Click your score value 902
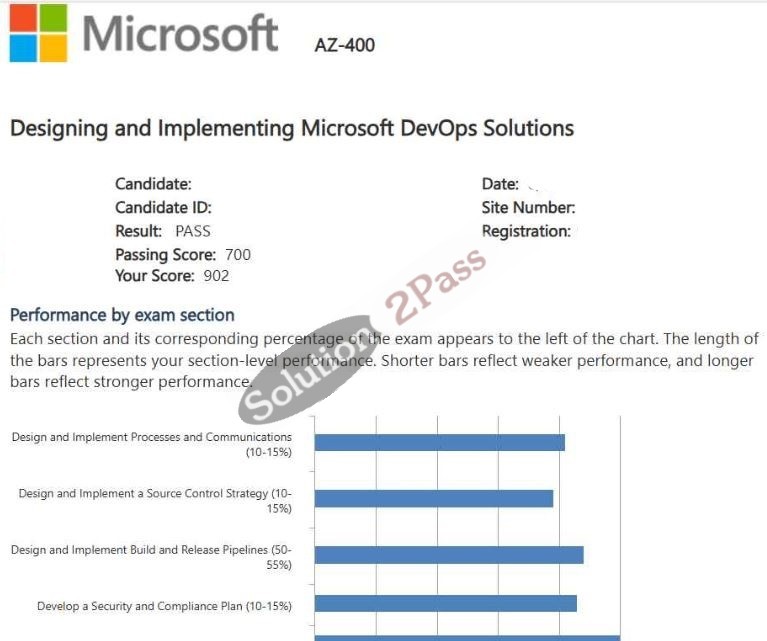Image resolution: width=767 pixels, height=641 pixels. 216,275
